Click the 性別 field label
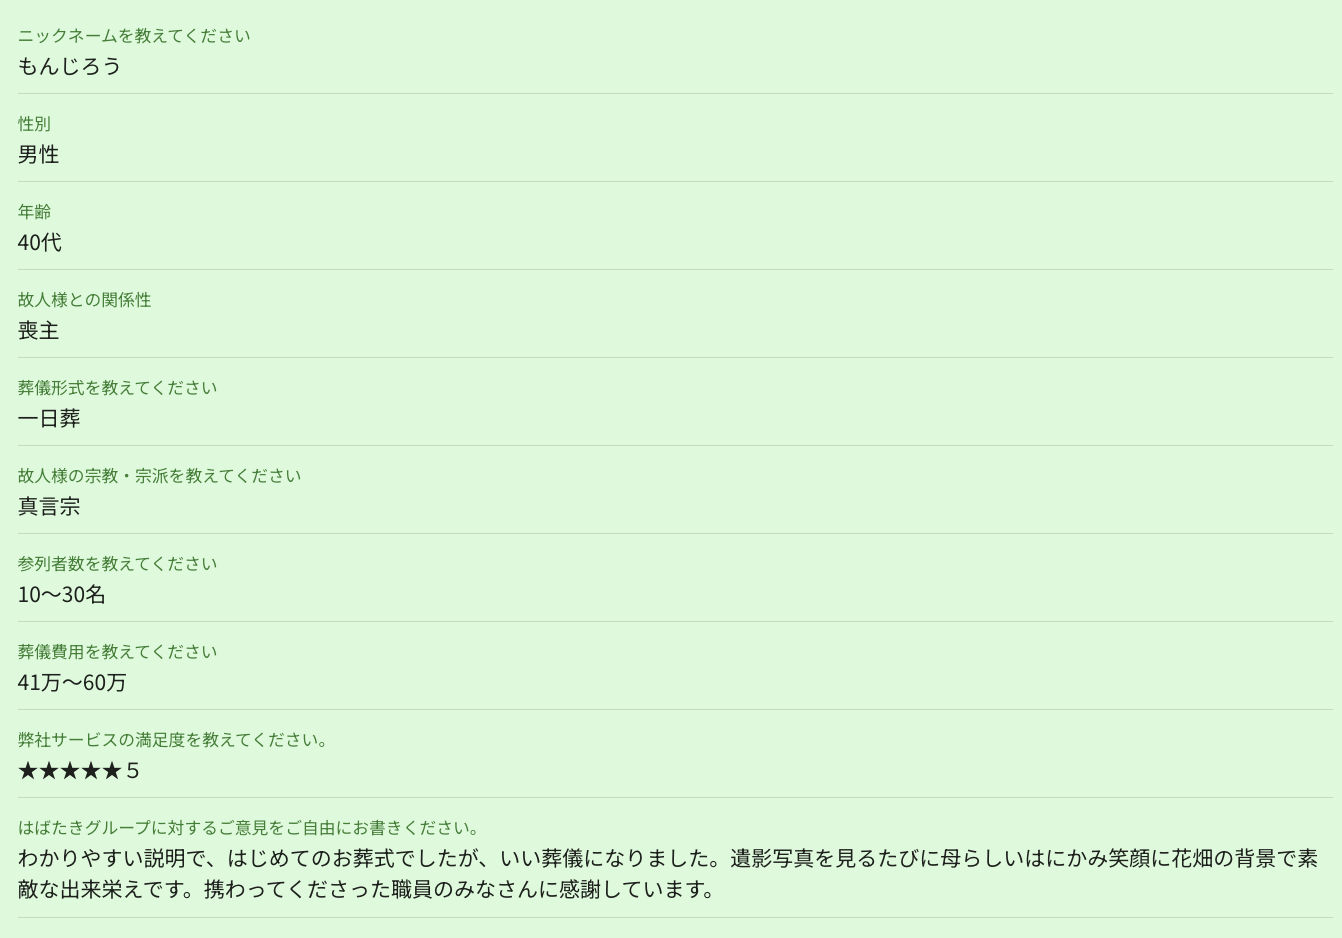1342x938 pixels. [34, 124]
